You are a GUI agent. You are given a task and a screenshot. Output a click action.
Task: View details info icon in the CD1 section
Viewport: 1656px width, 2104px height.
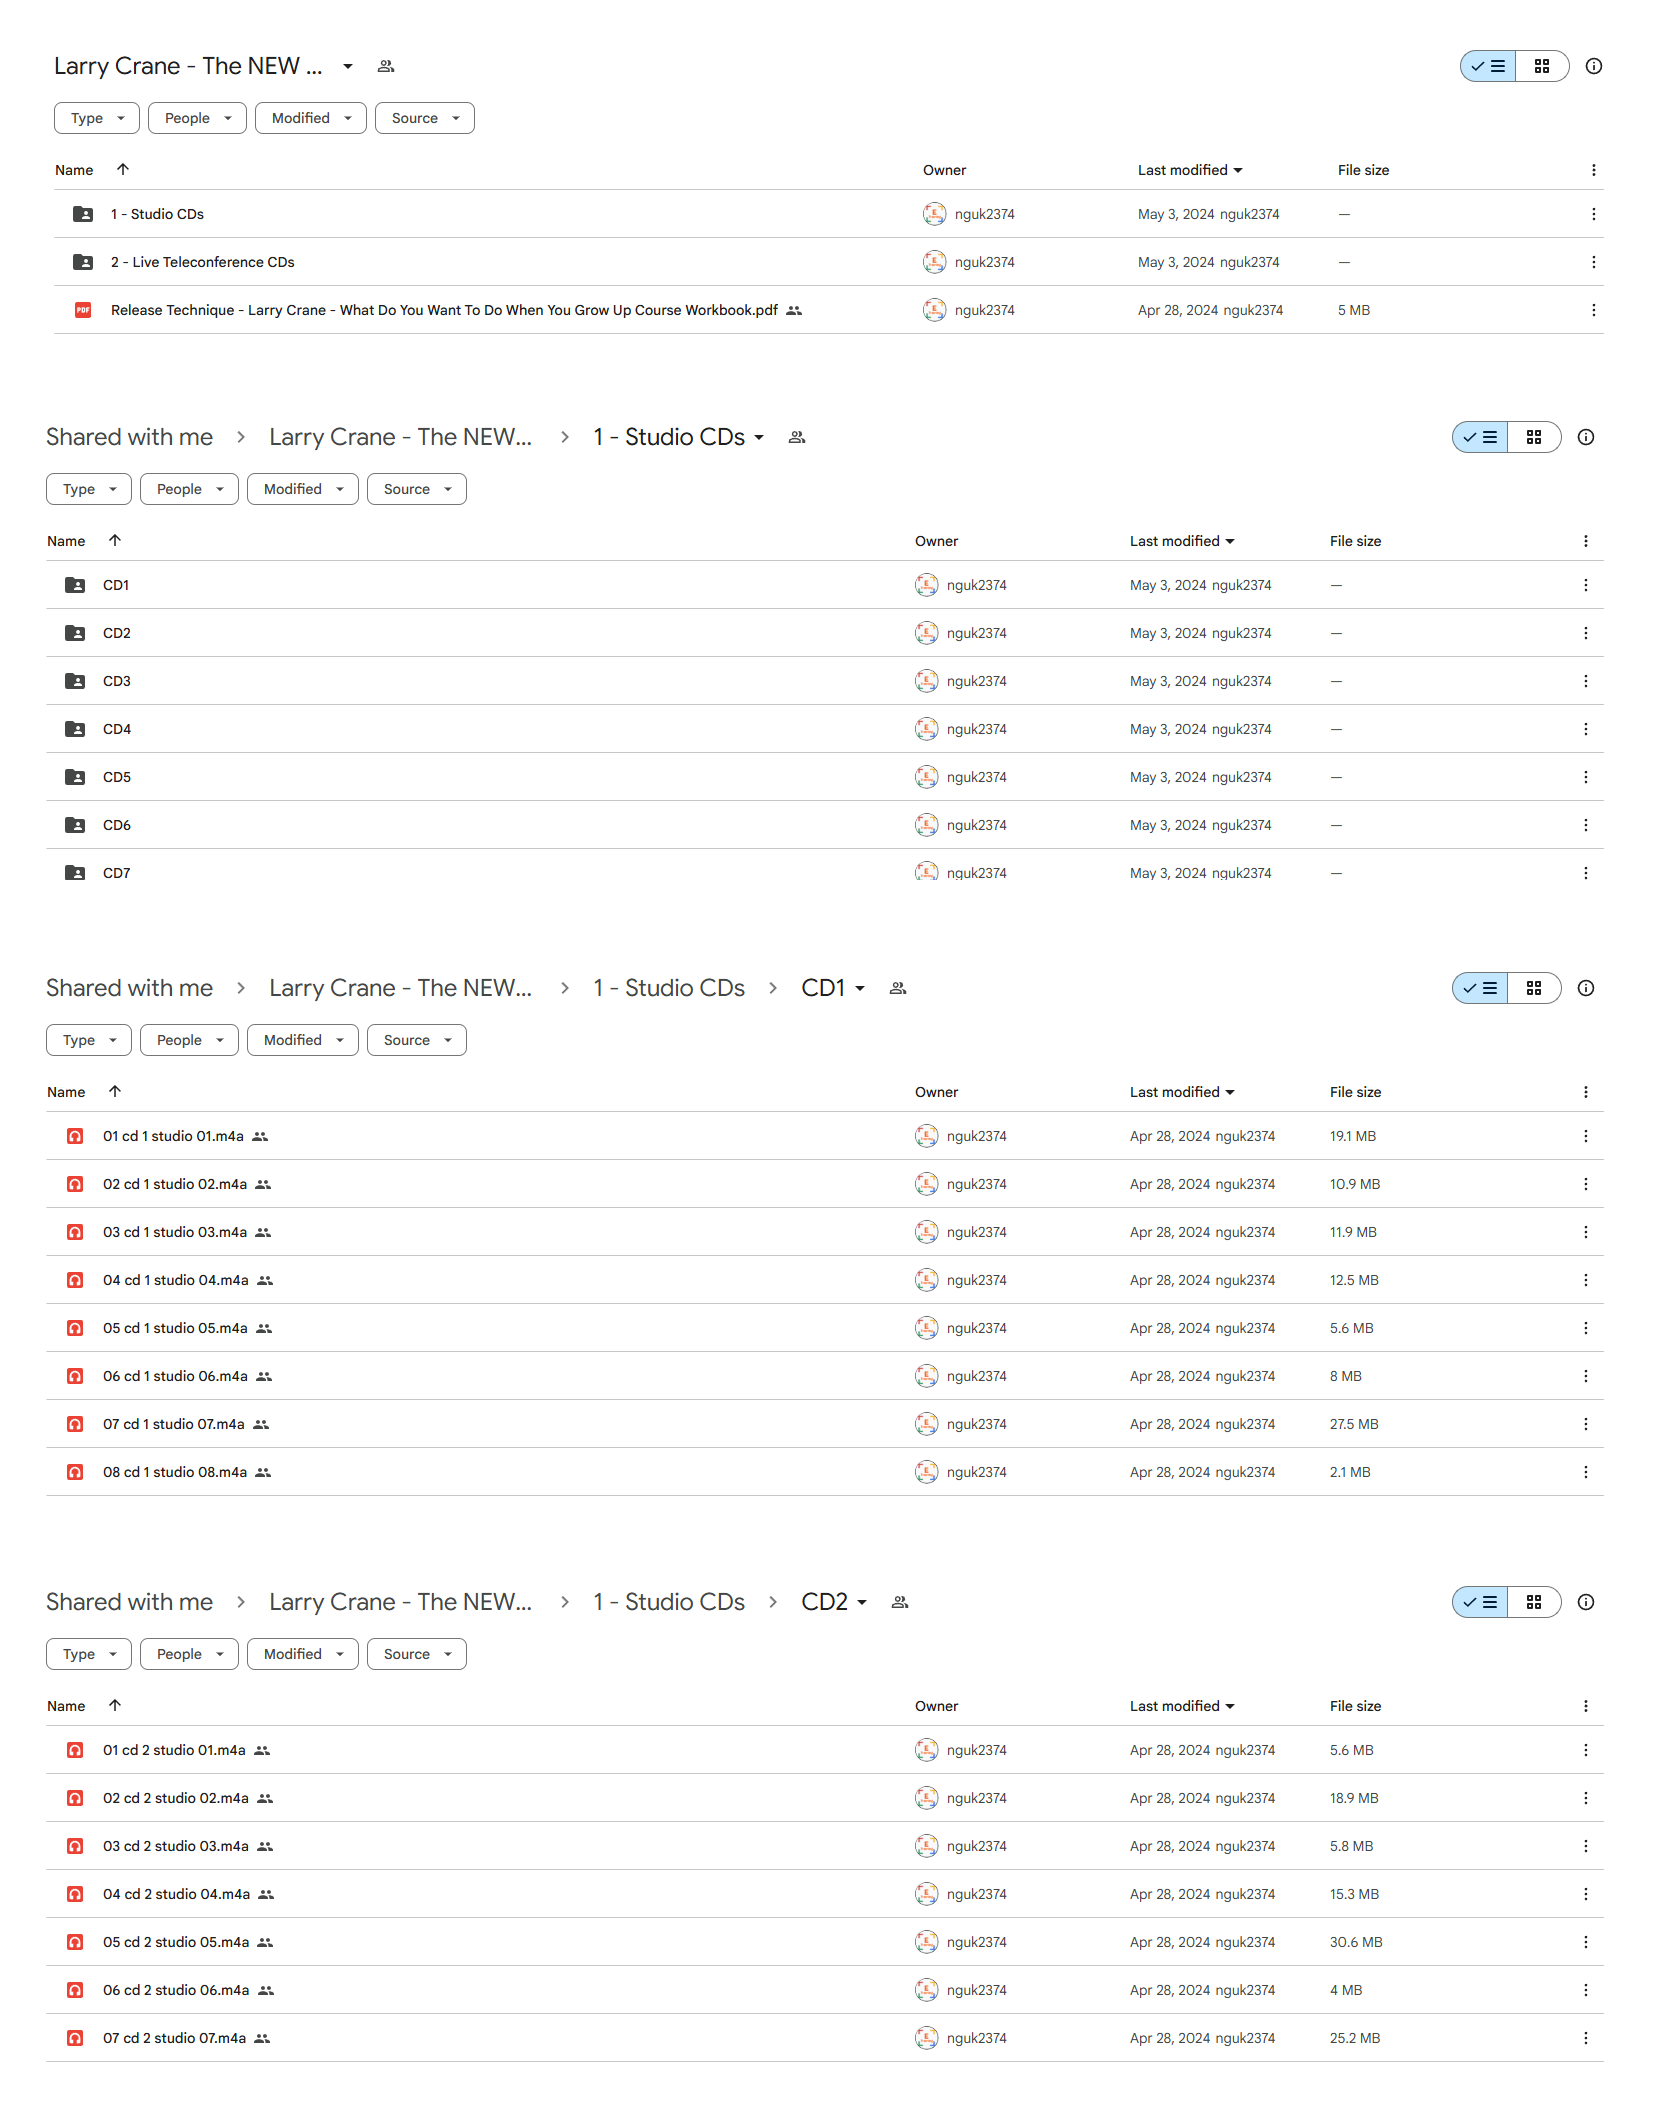[1586, 988]
